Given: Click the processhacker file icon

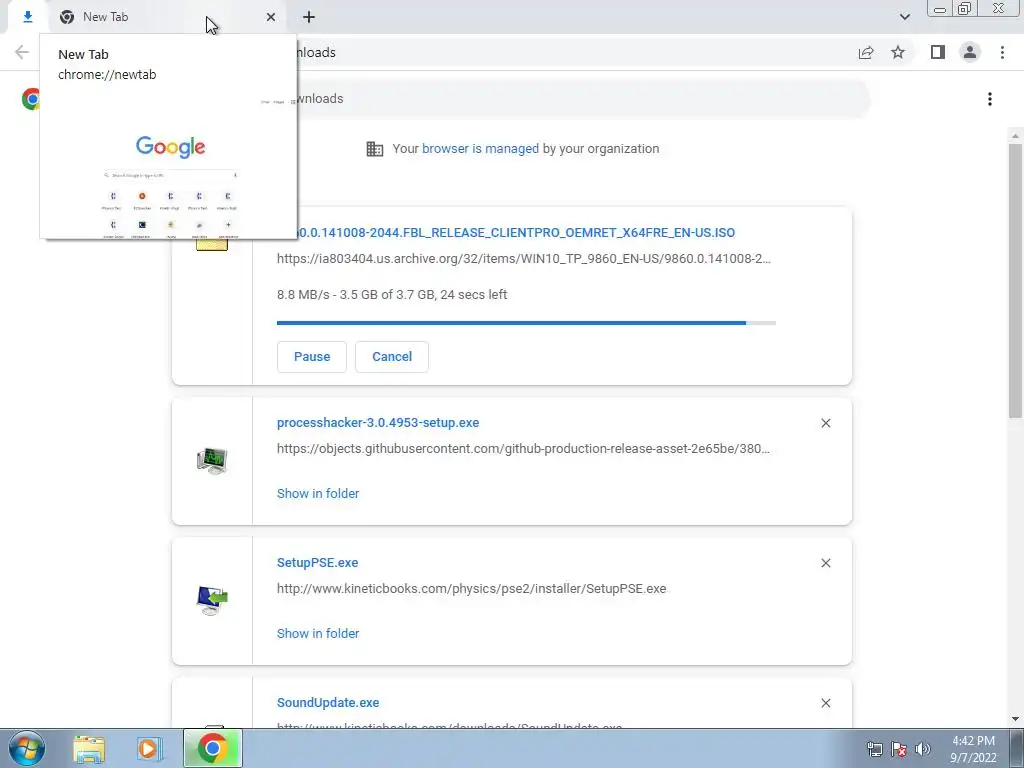Looking at the screenshot, I should 212,461.
